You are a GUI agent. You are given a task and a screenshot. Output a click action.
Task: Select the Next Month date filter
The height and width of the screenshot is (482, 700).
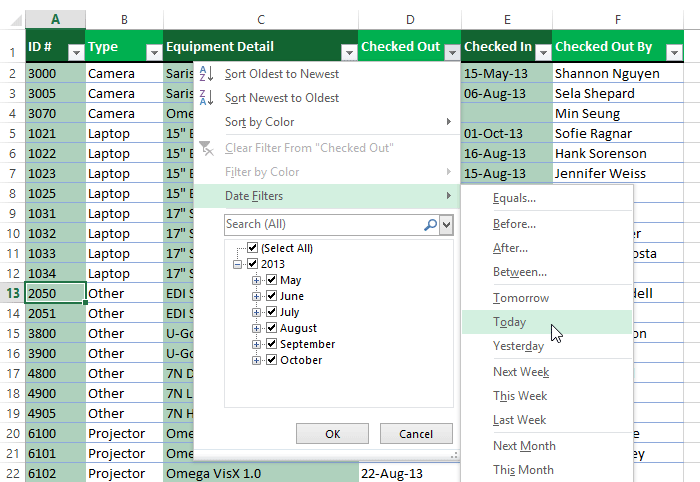click(x=547, y=446)
